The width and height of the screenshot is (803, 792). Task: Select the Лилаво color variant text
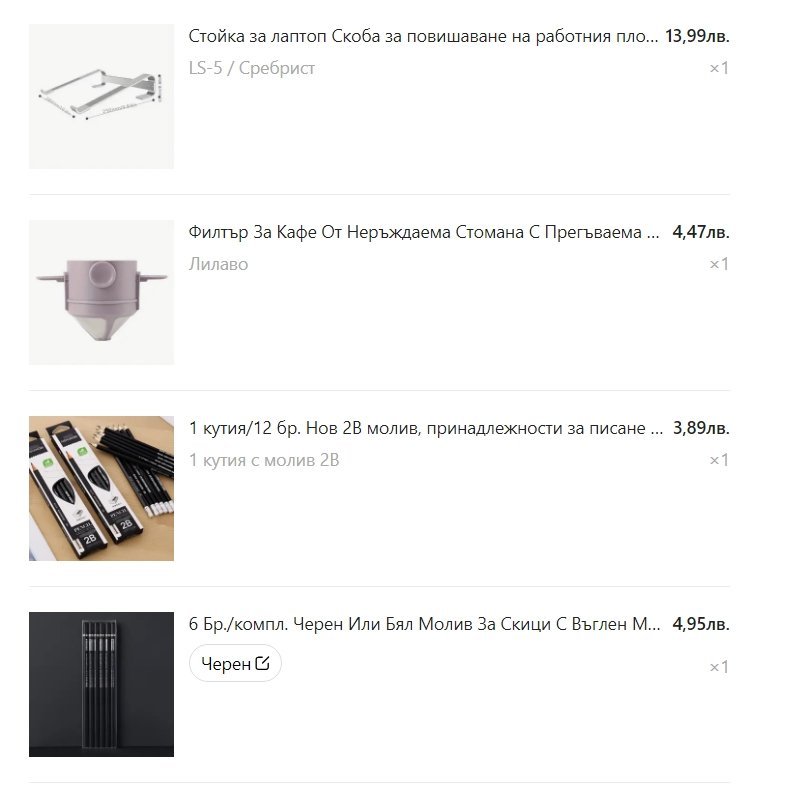pyautogui.click(x=218, y=264)
